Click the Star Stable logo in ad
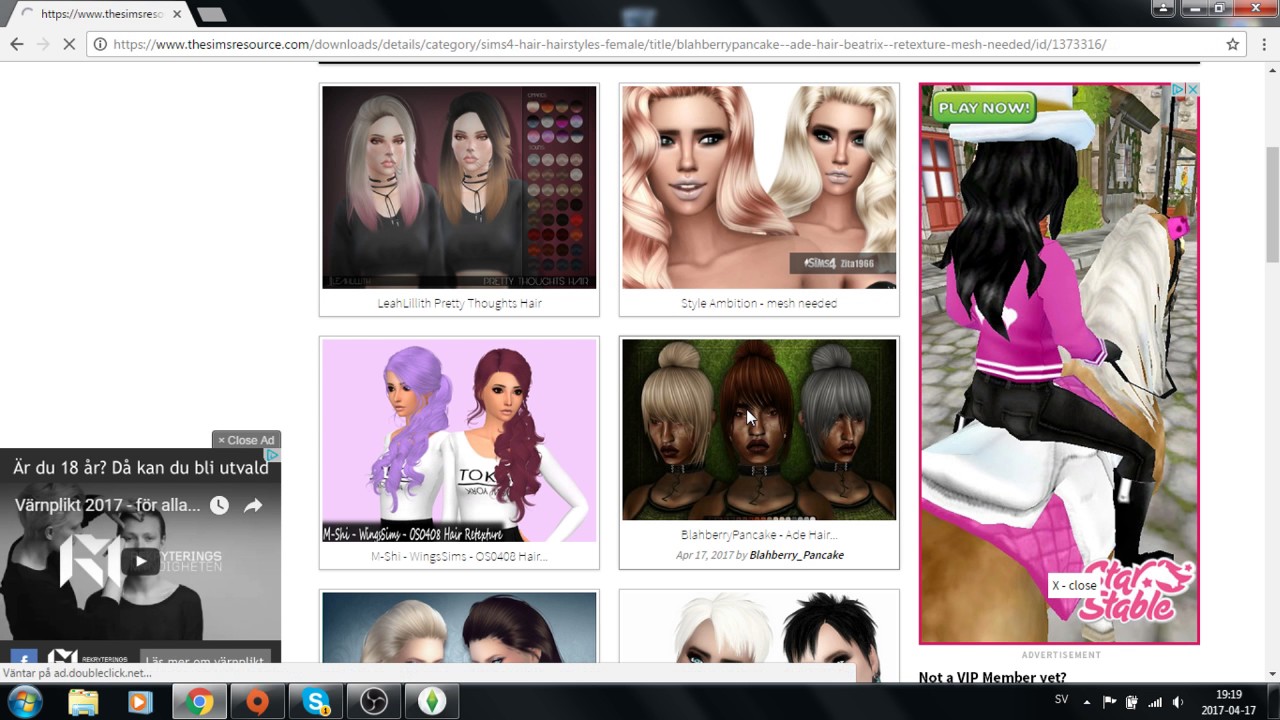The width and height of the screenshot is (1280, 720). (1140, 592)
